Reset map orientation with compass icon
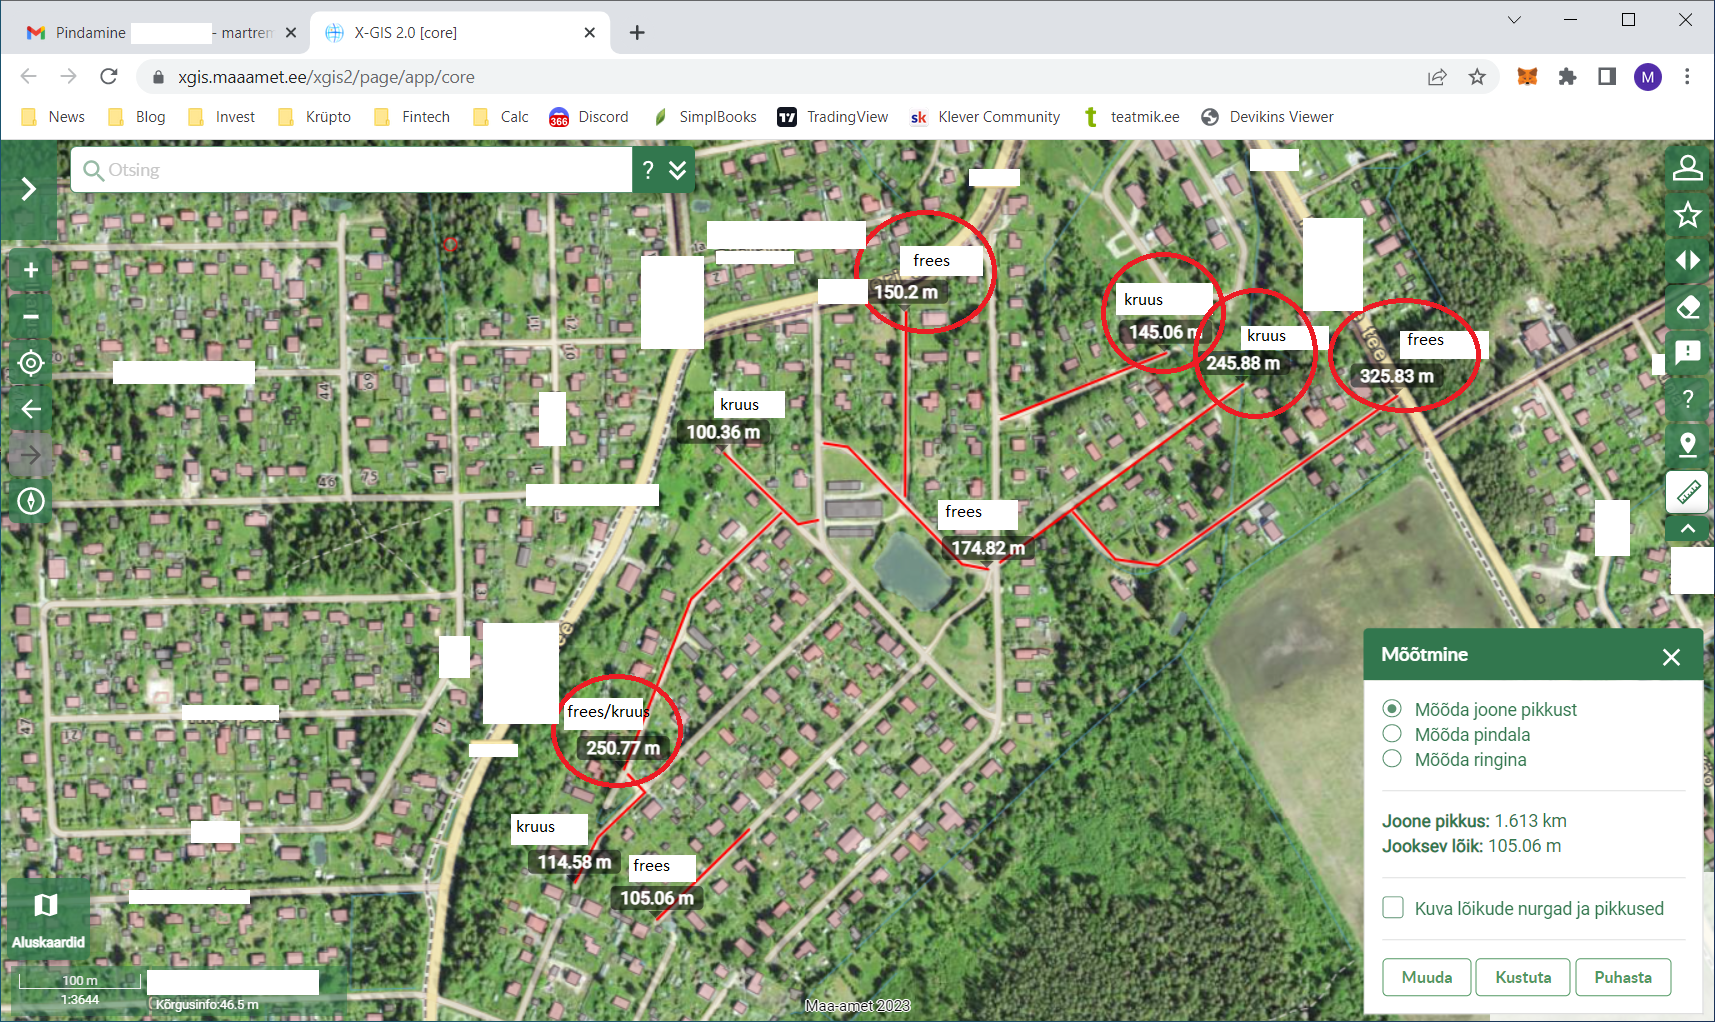Viewport: 1715px width, 1022px height. click(x=31, y=500)
